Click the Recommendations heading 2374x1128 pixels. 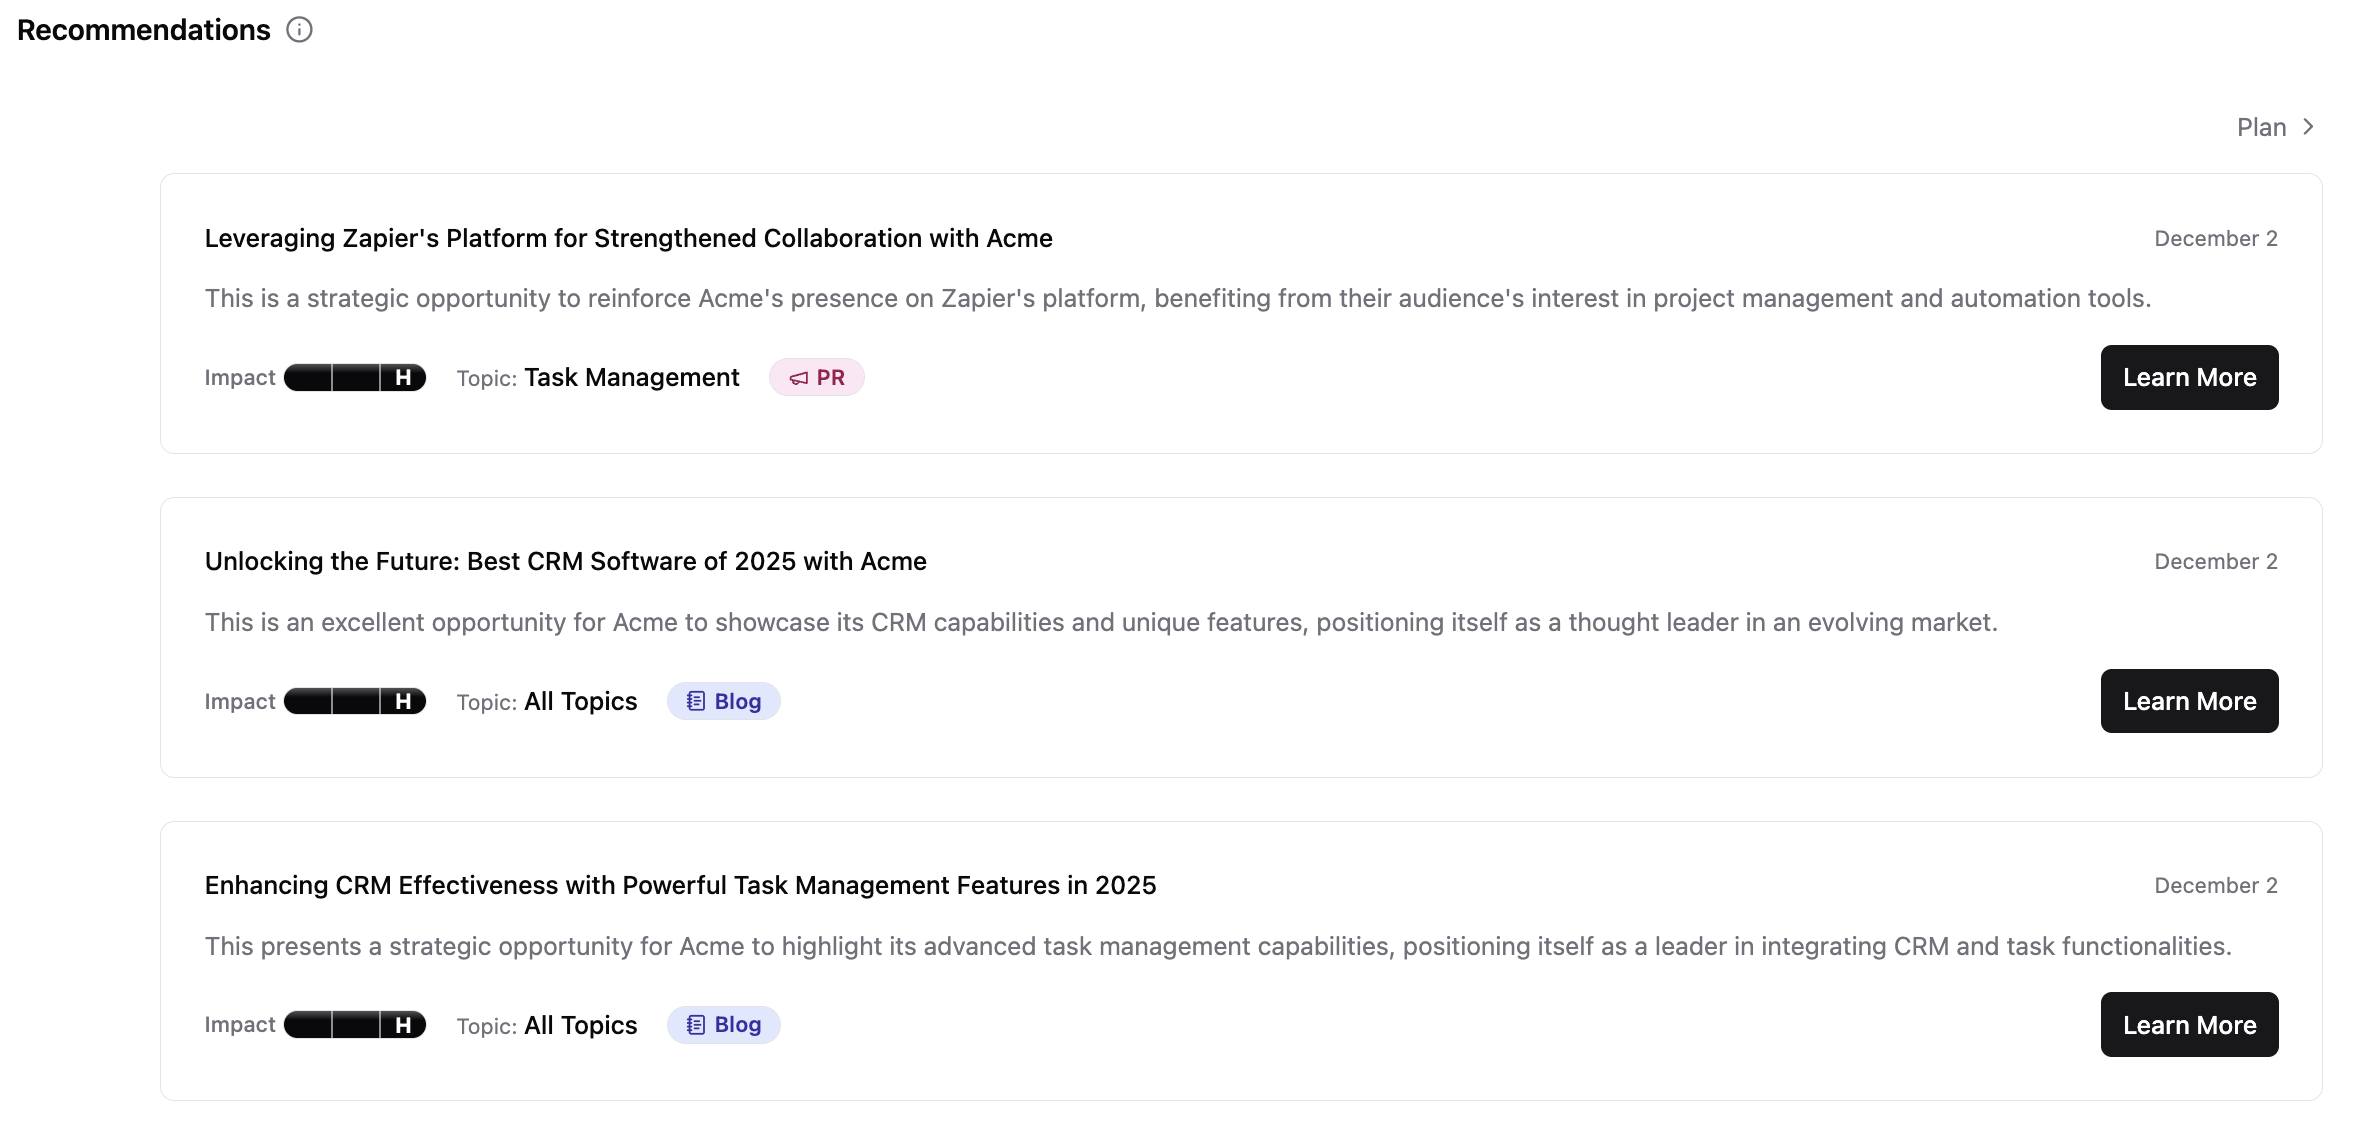click(x=144, y=30)
